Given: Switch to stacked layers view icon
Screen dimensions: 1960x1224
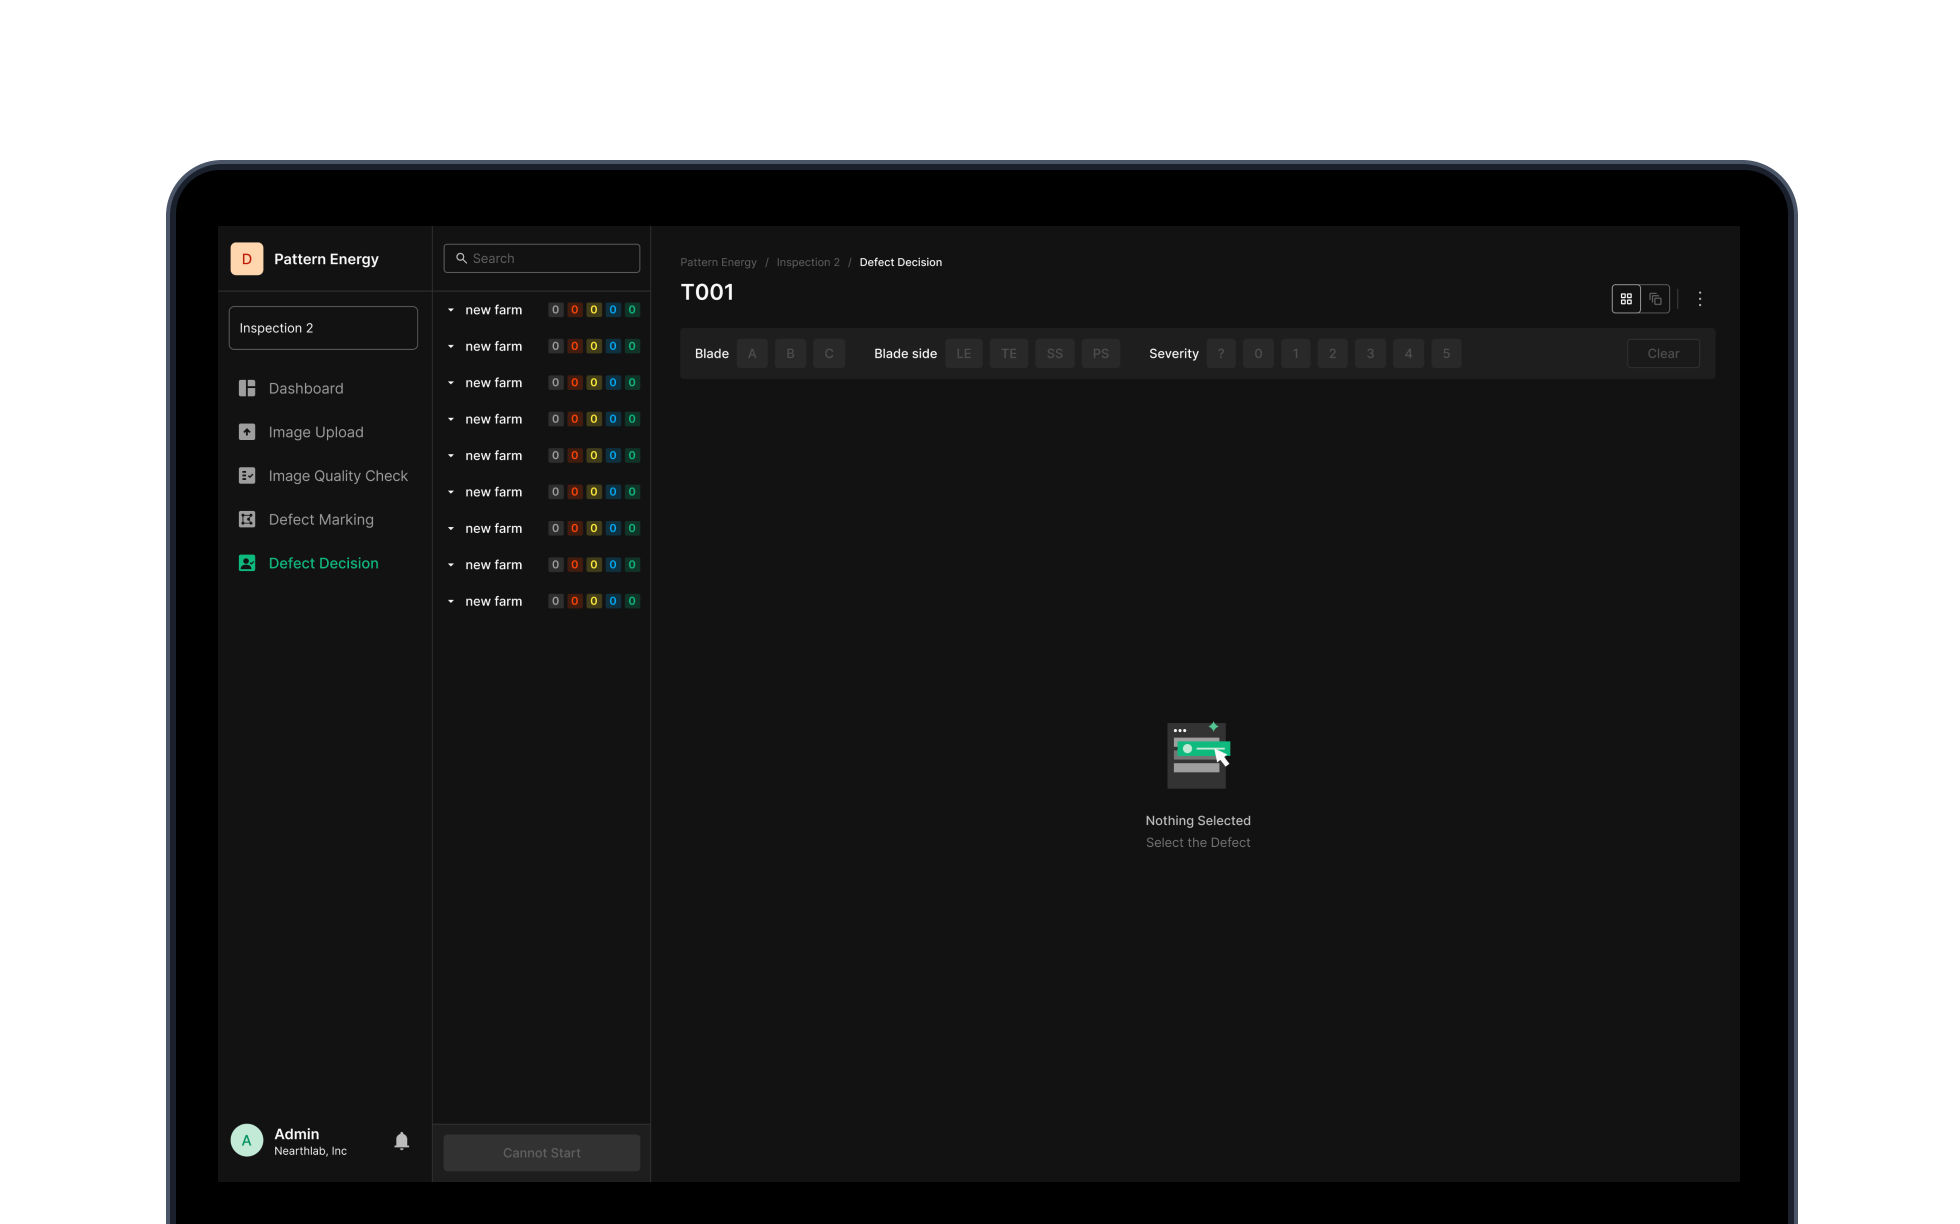Looking at the screenshot, I should click(1656, 299).
